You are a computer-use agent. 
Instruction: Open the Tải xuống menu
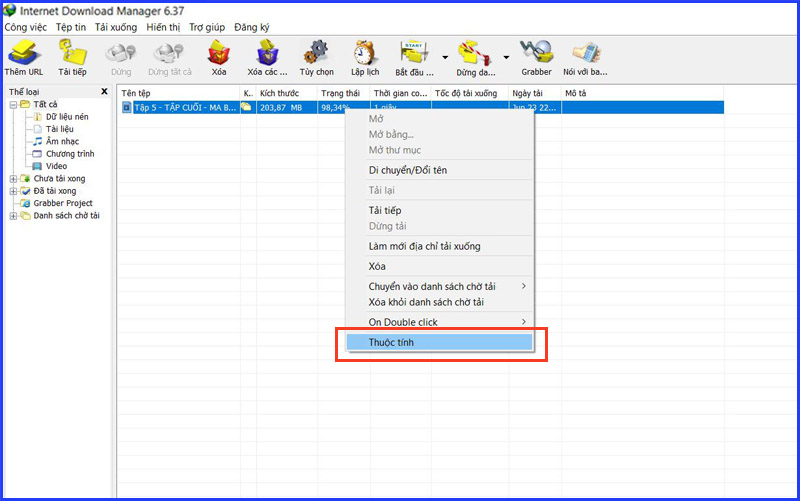pyautogui.click(x=116, y=27)
